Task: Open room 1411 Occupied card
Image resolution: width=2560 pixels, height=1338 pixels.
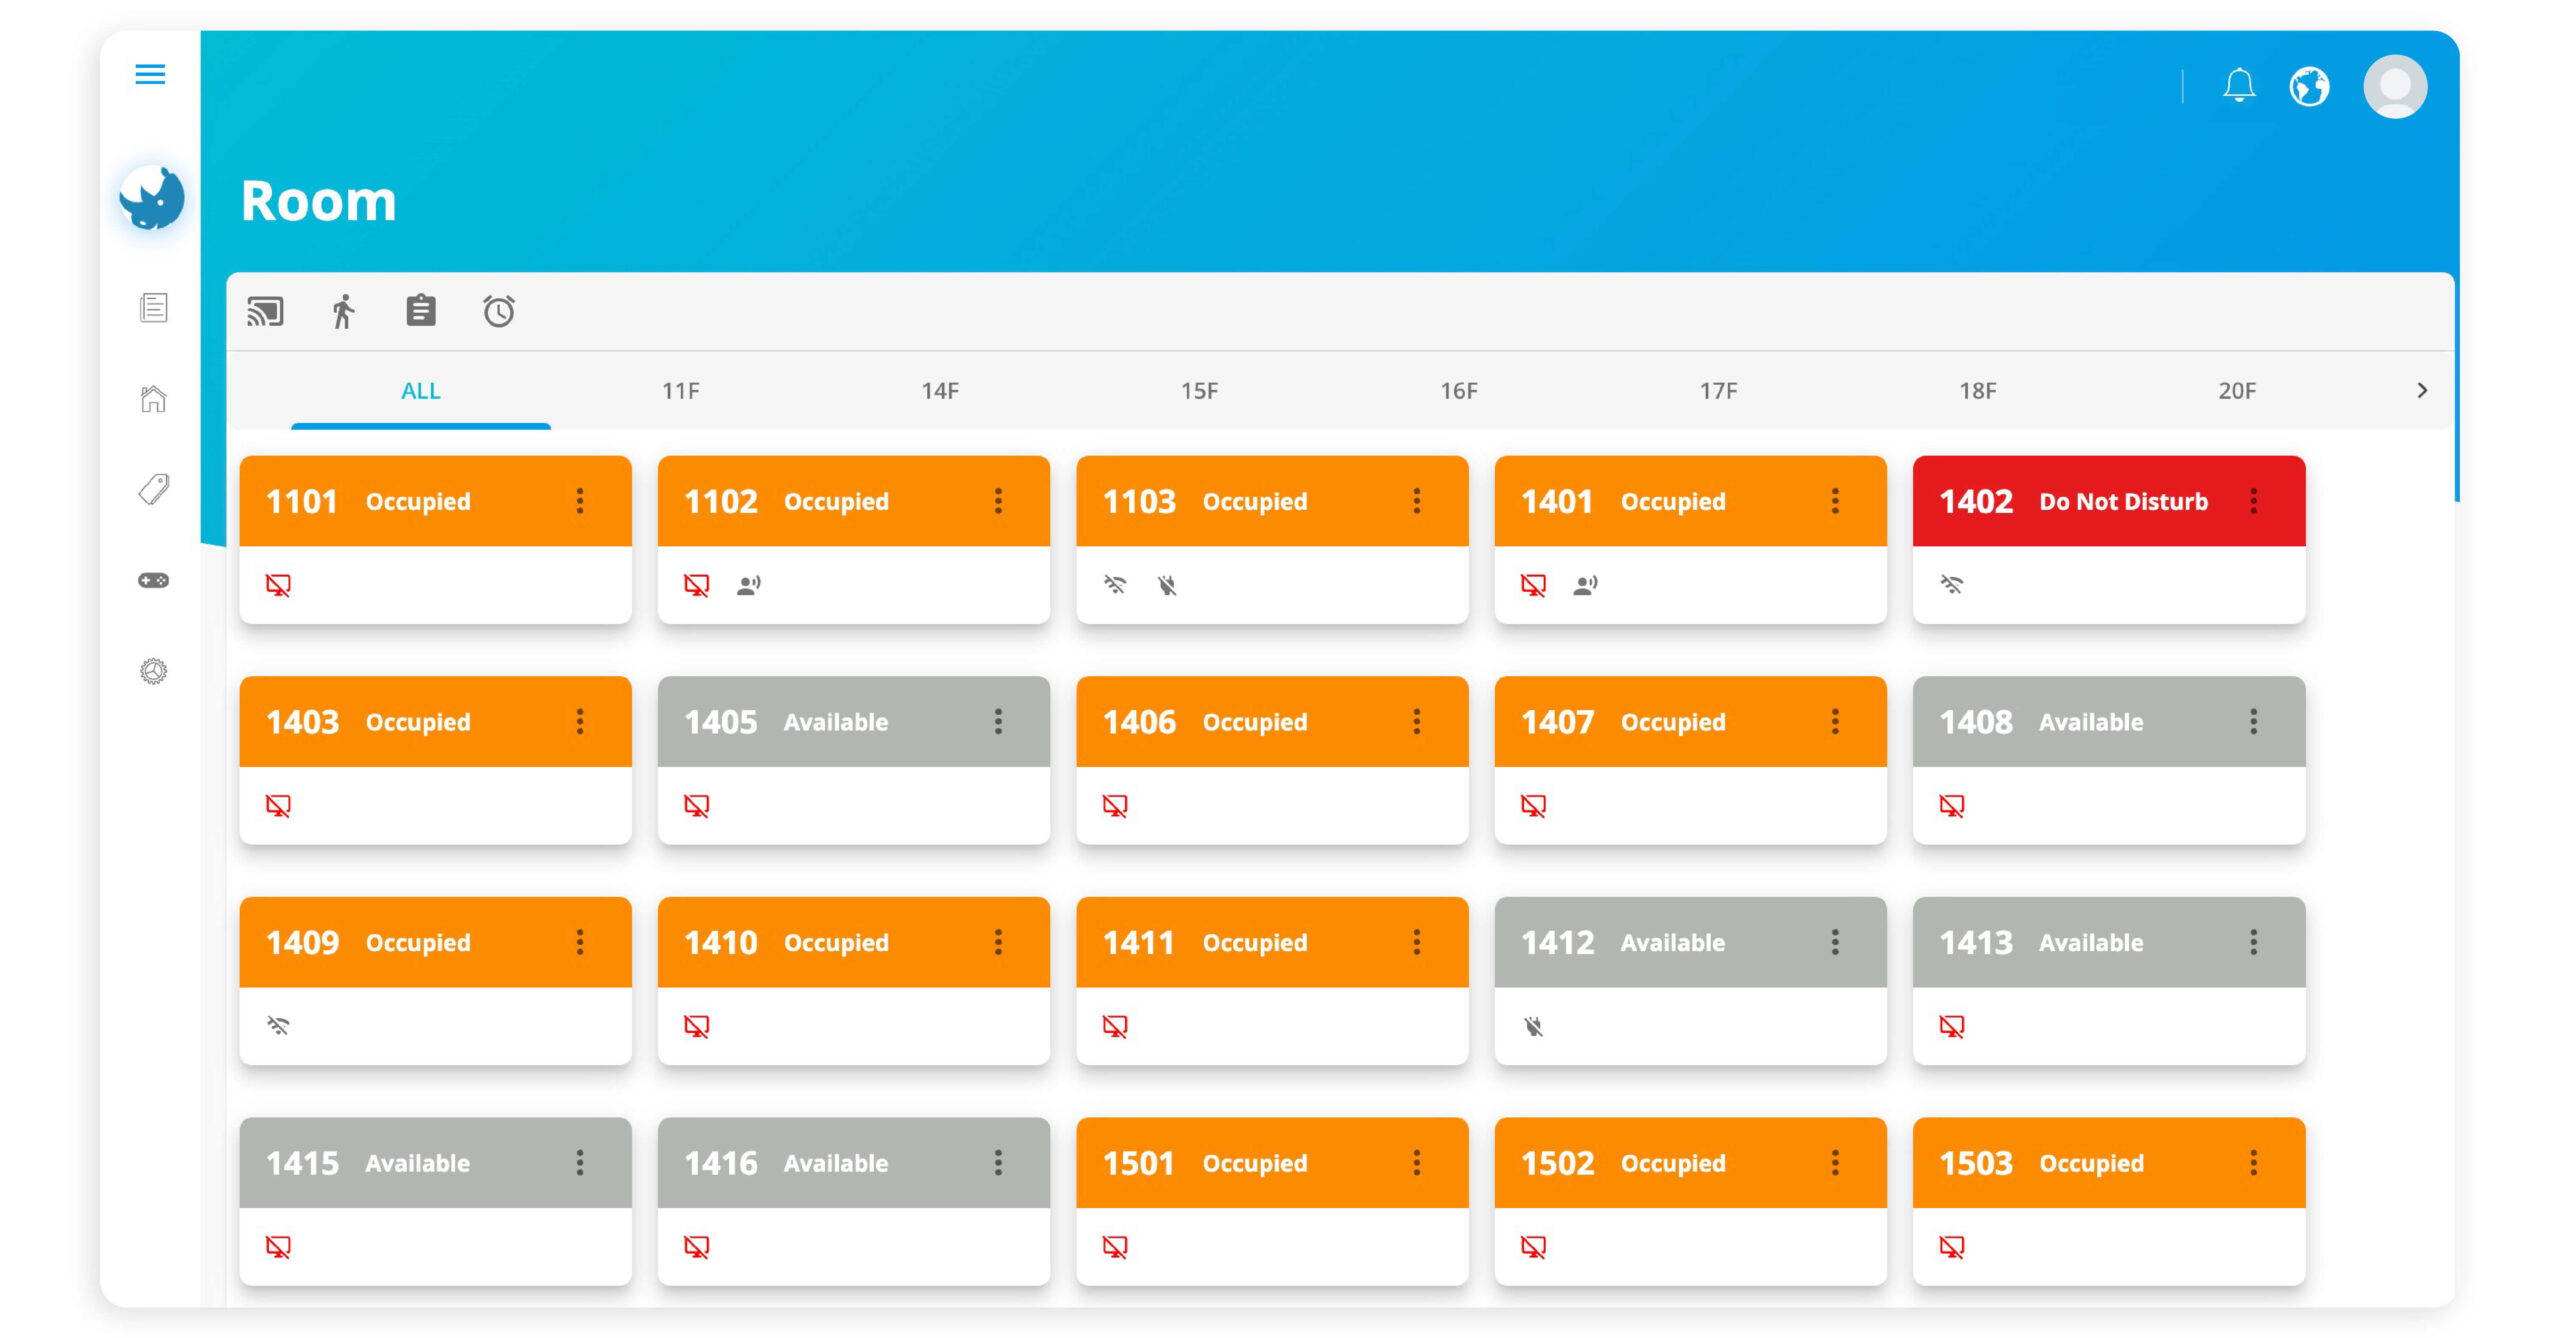Action: [x=1272, y=981]
